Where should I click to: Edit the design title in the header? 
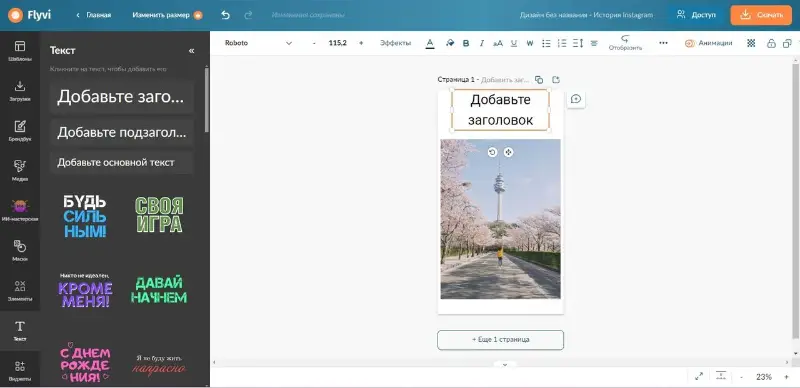586,15
